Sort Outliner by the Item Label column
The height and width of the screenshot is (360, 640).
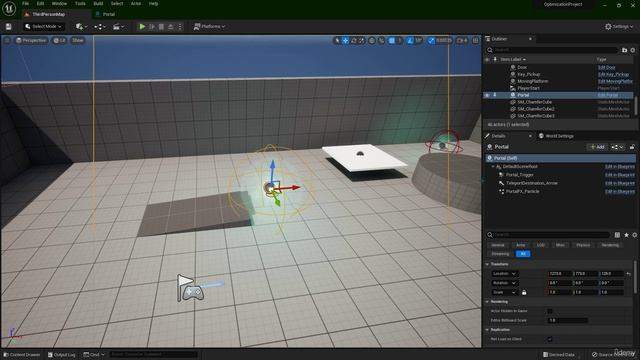point(513,60)
